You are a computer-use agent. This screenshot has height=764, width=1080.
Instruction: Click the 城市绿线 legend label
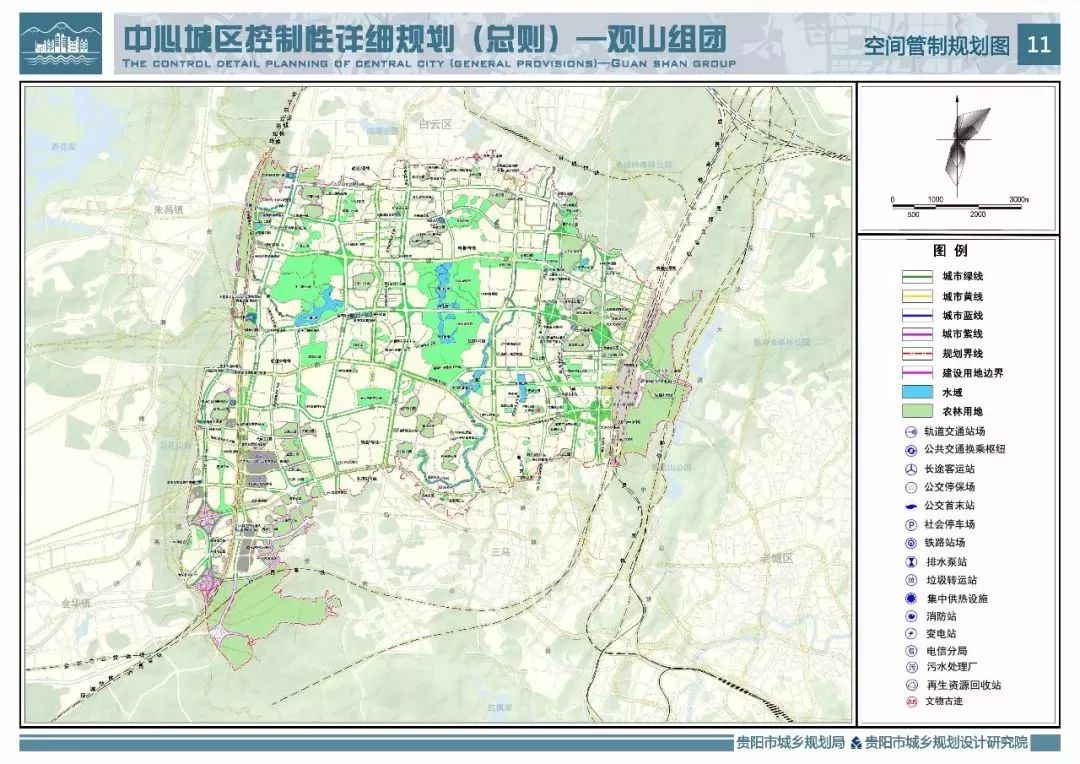963,277
